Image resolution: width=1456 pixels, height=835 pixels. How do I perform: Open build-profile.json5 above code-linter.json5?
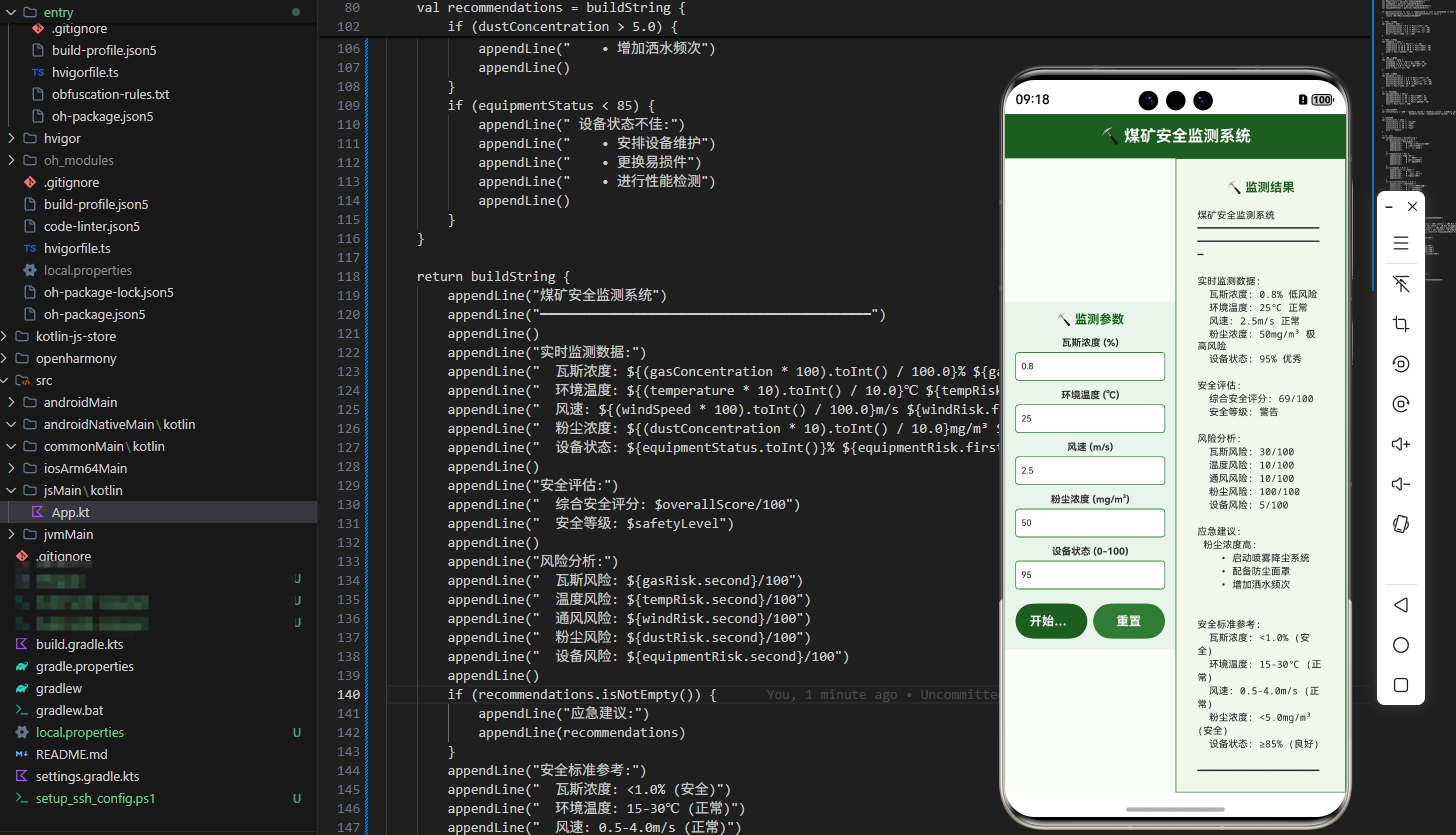96,204
